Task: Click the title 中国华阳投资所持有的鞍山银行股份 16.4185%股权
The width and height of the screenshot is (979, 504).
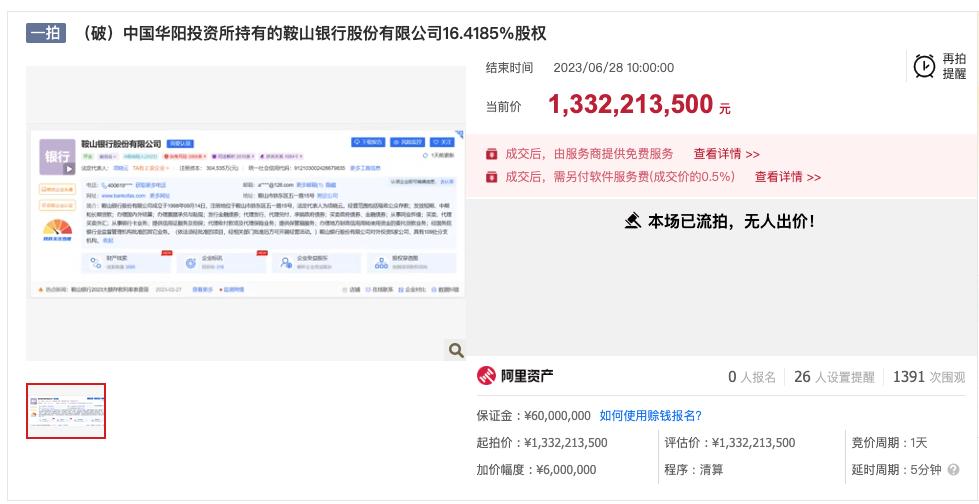Action: pos(312,33)
